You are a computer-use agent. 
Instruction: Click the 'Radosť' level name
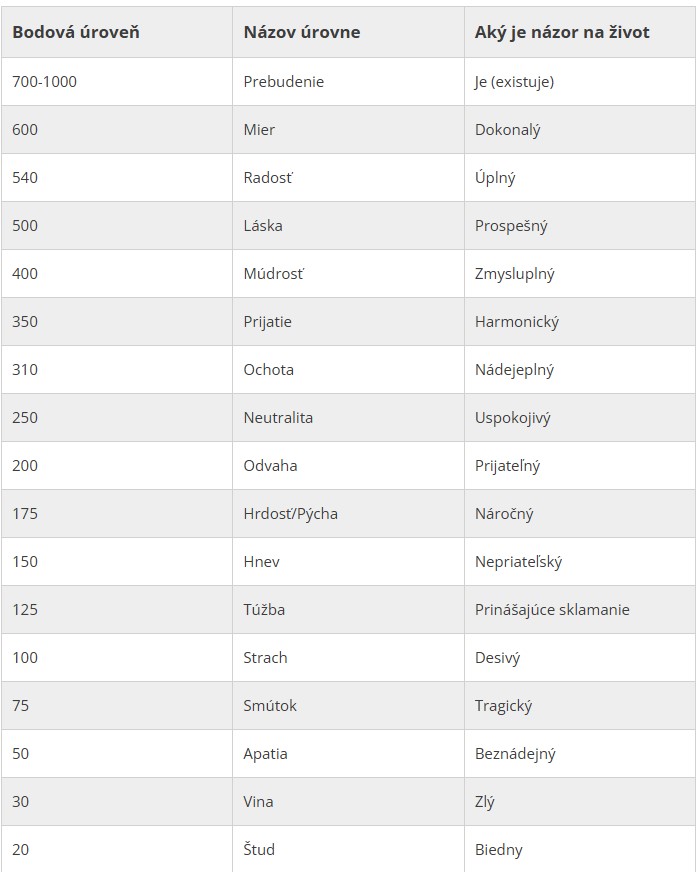[x=268, y=177]
